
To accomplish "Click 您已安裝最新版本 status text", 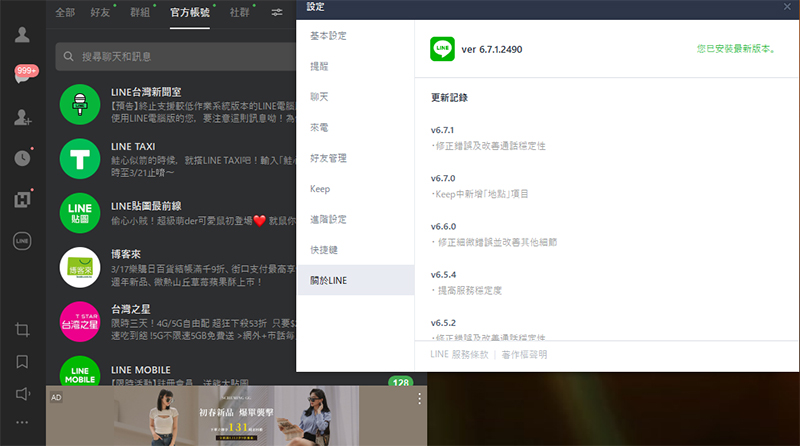I will [737, 49].
